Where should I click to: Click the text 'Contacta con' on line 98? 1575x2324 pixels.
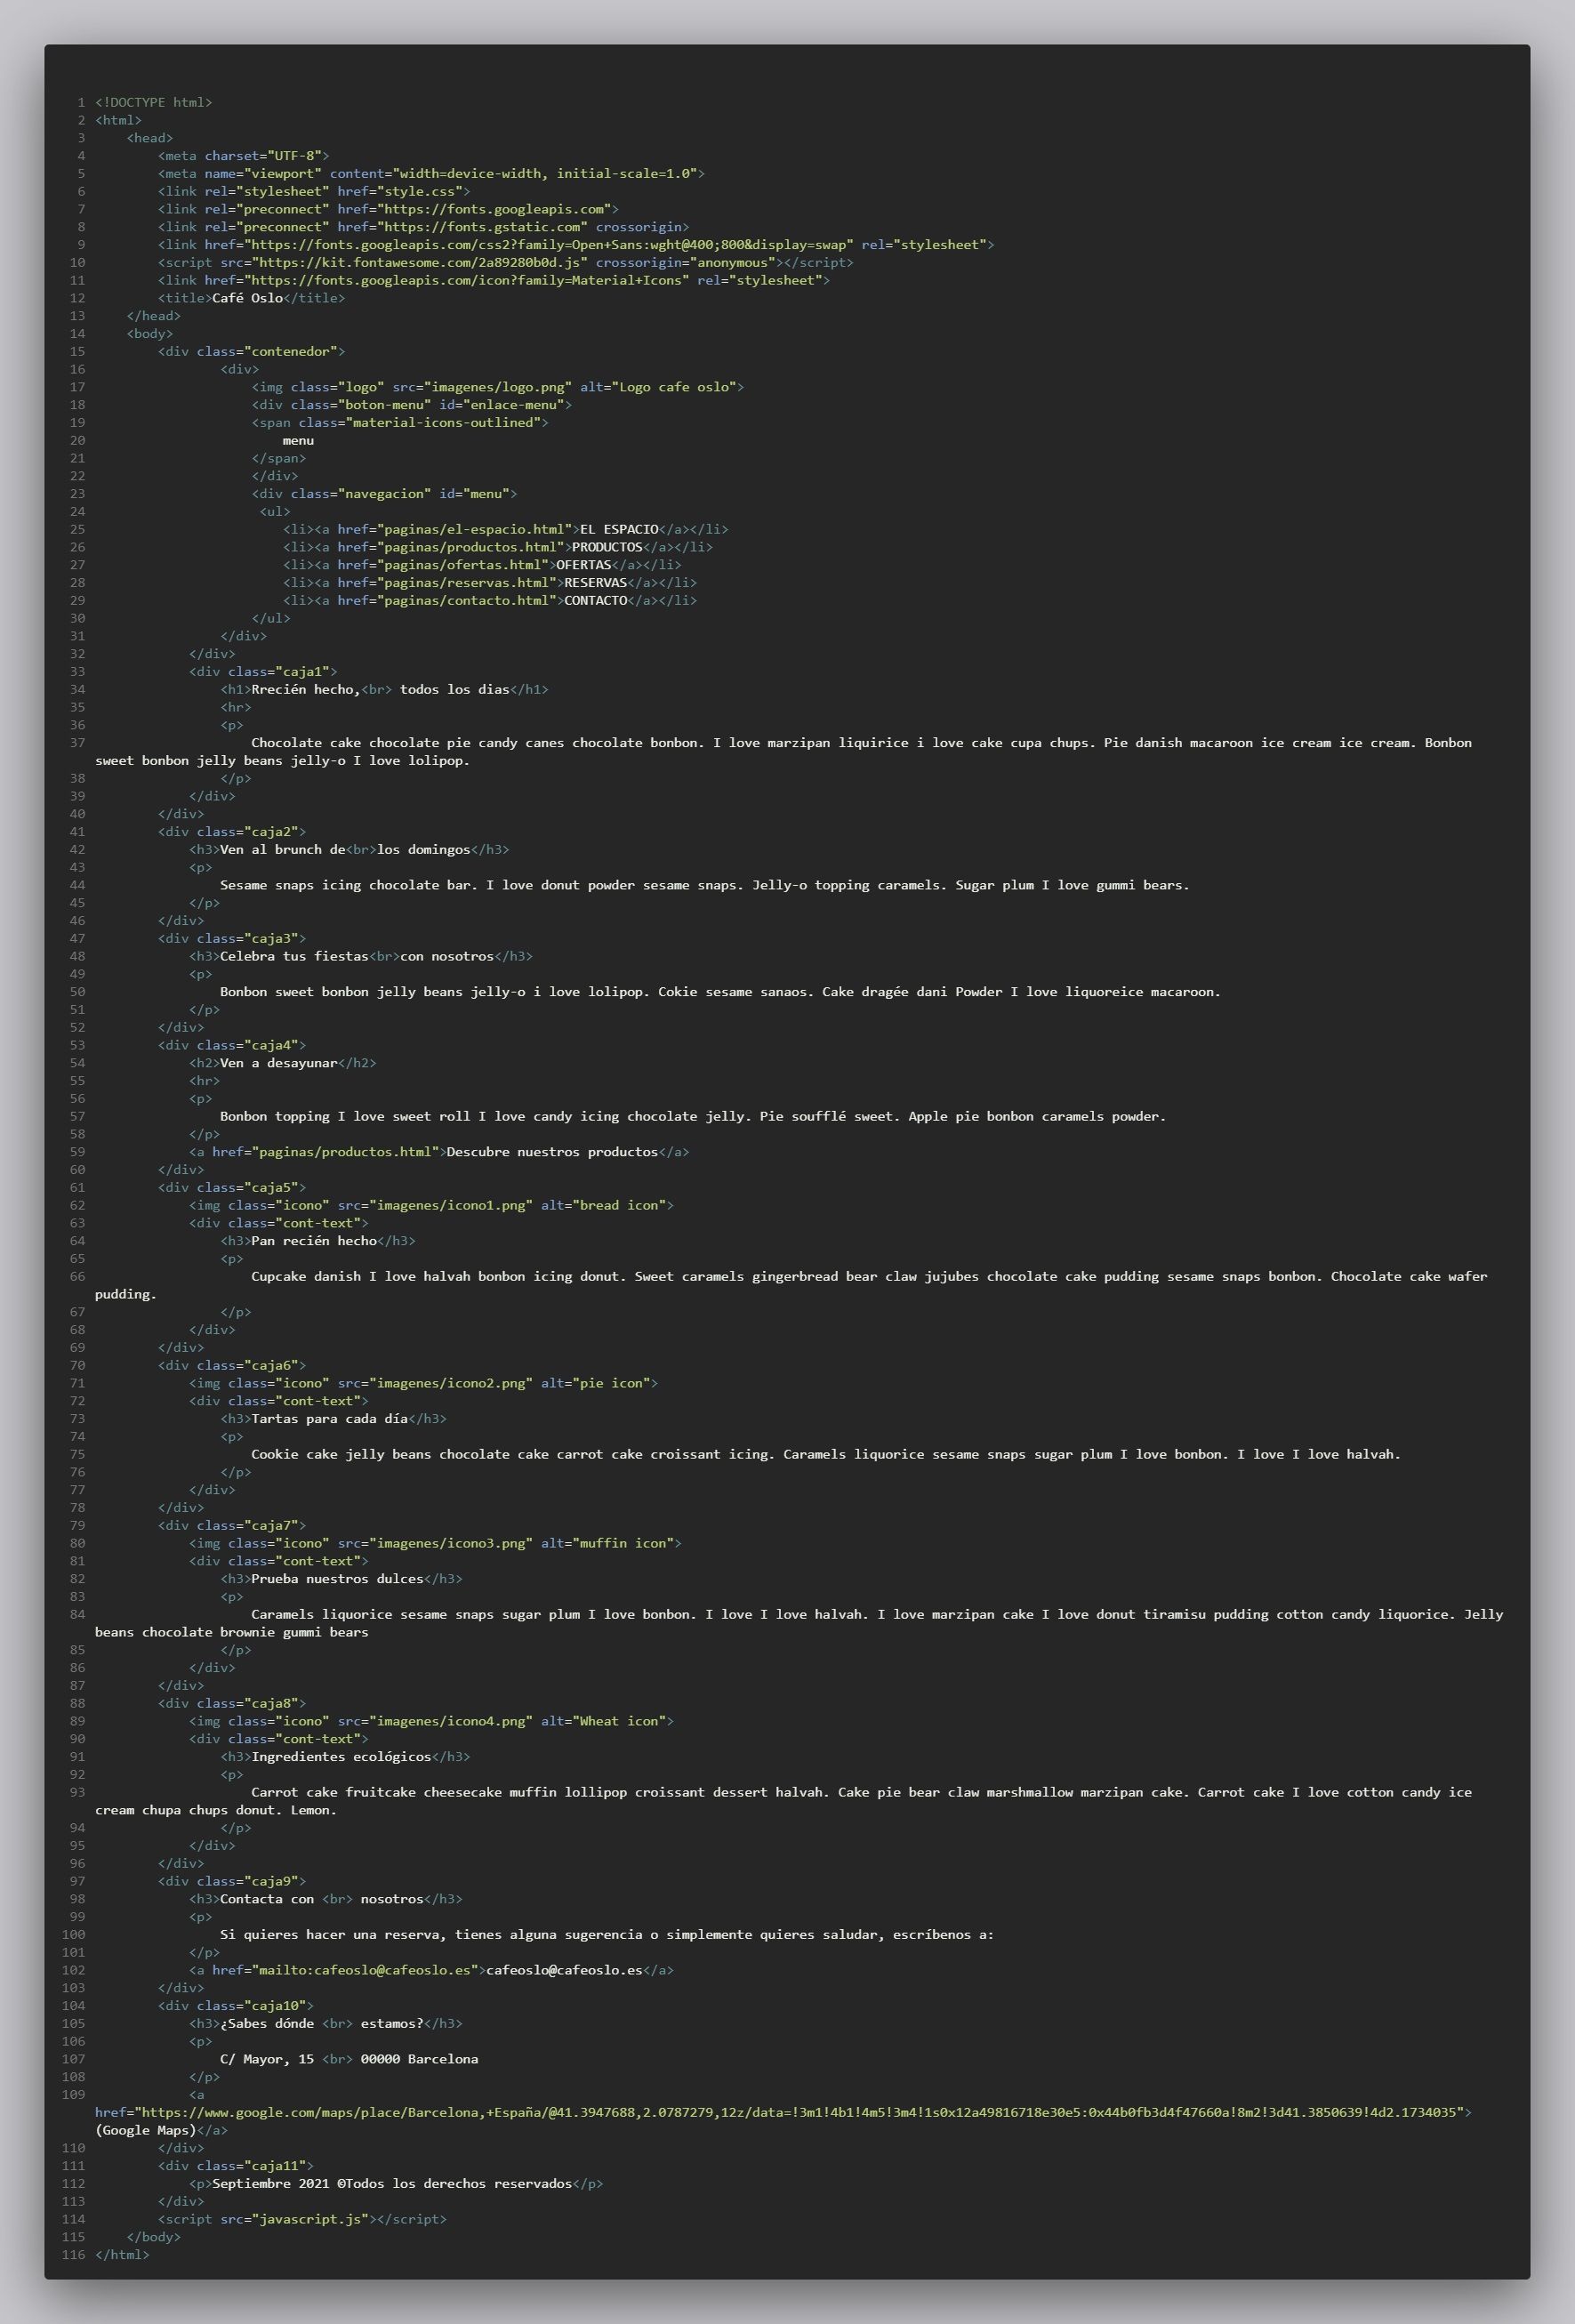click(267, 1899)
